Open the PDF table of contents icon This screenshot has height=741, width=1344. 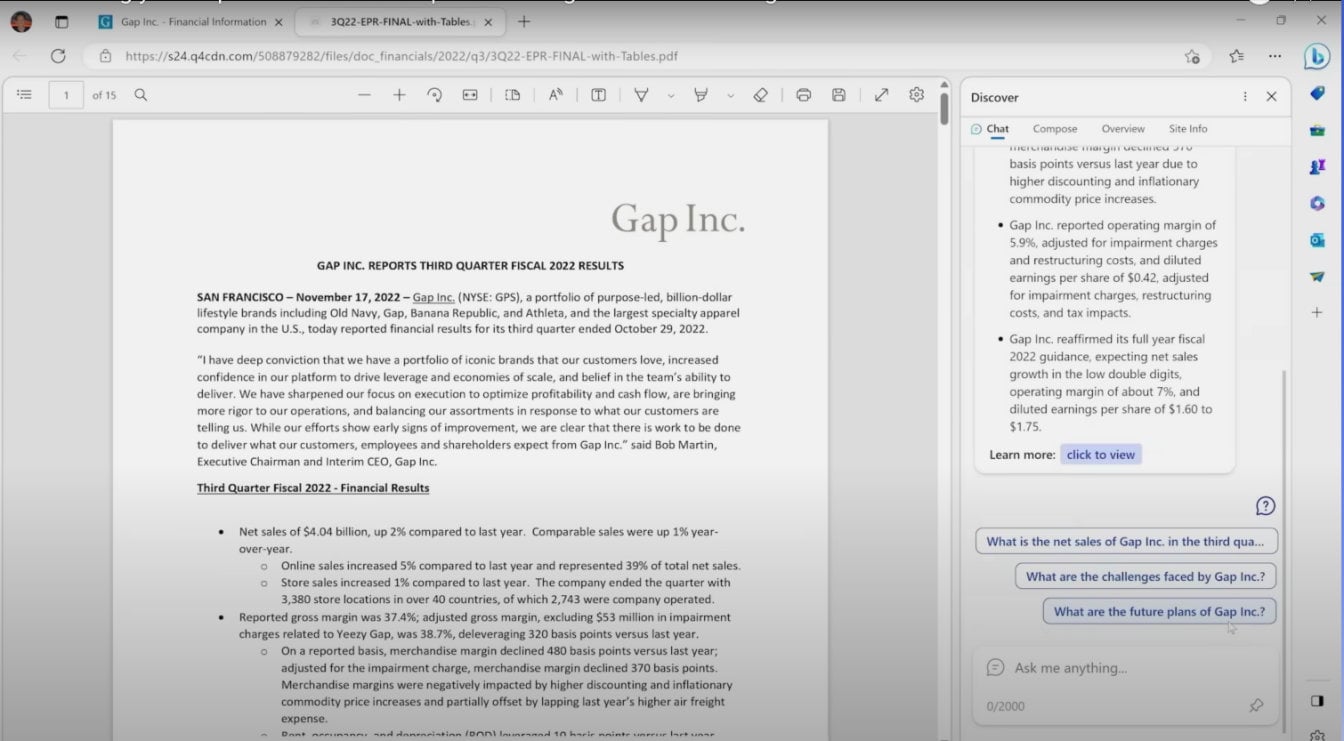pyautogui.click(x=25, y=95)
